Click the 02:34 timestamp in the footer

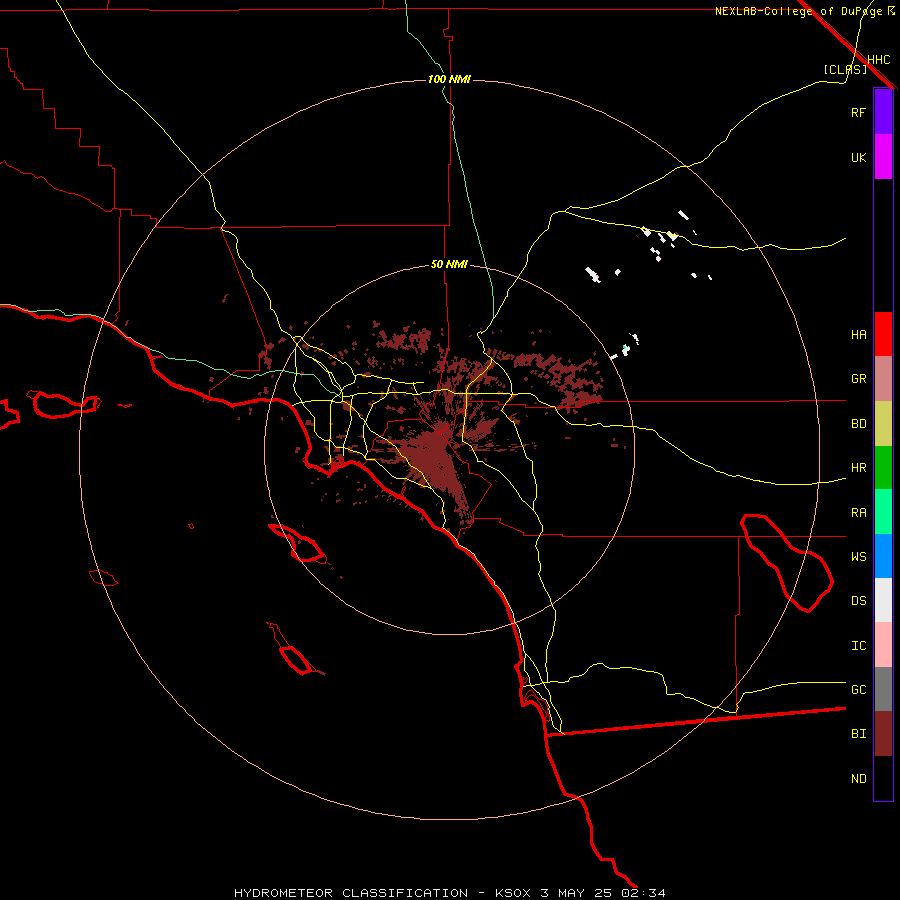coord(643,893)
